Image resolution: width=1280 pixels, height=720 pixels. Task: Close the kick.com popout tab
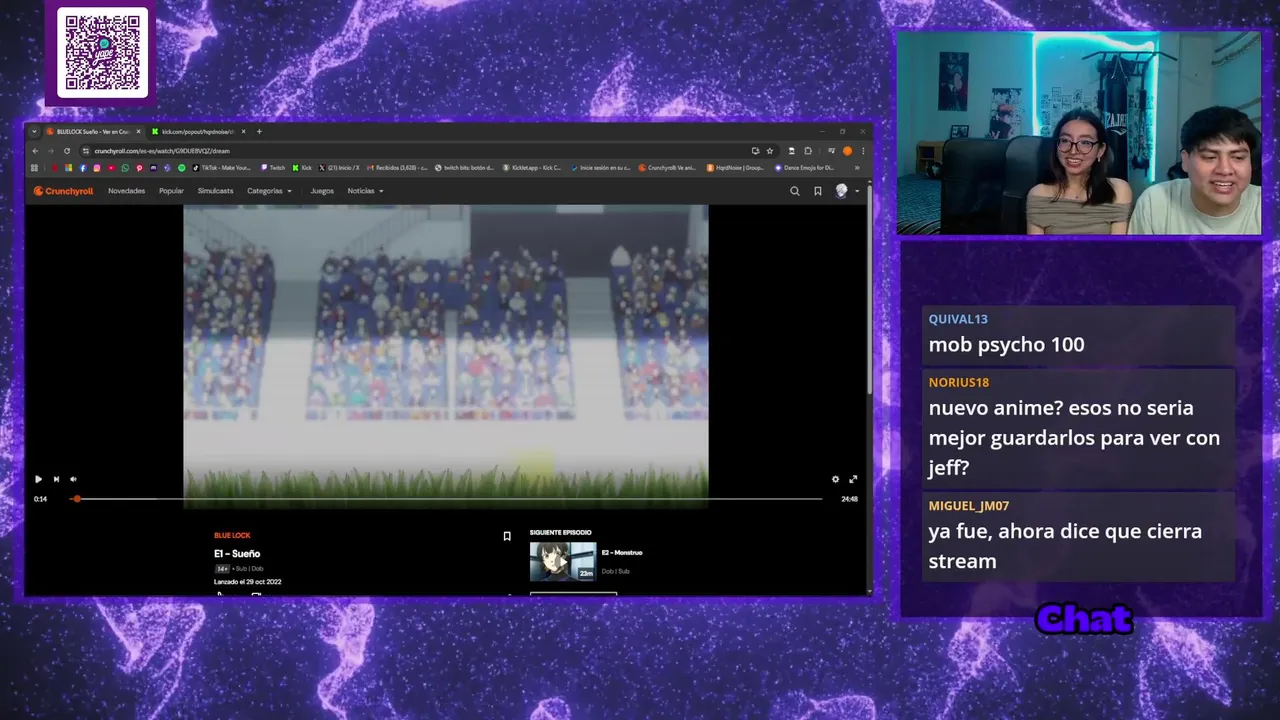tap(244, 131)
